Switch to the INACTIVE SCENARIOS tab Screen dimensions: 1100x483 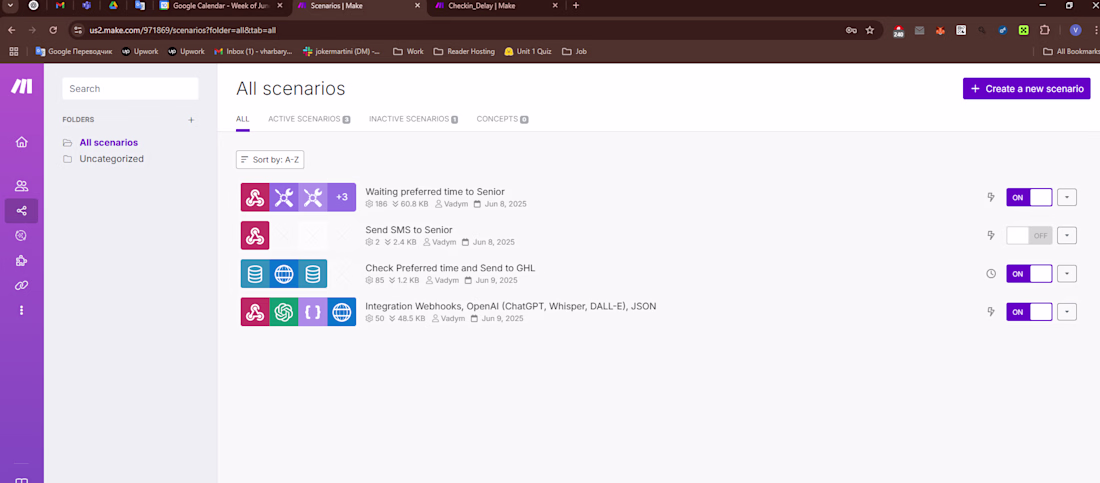[413, 119]
